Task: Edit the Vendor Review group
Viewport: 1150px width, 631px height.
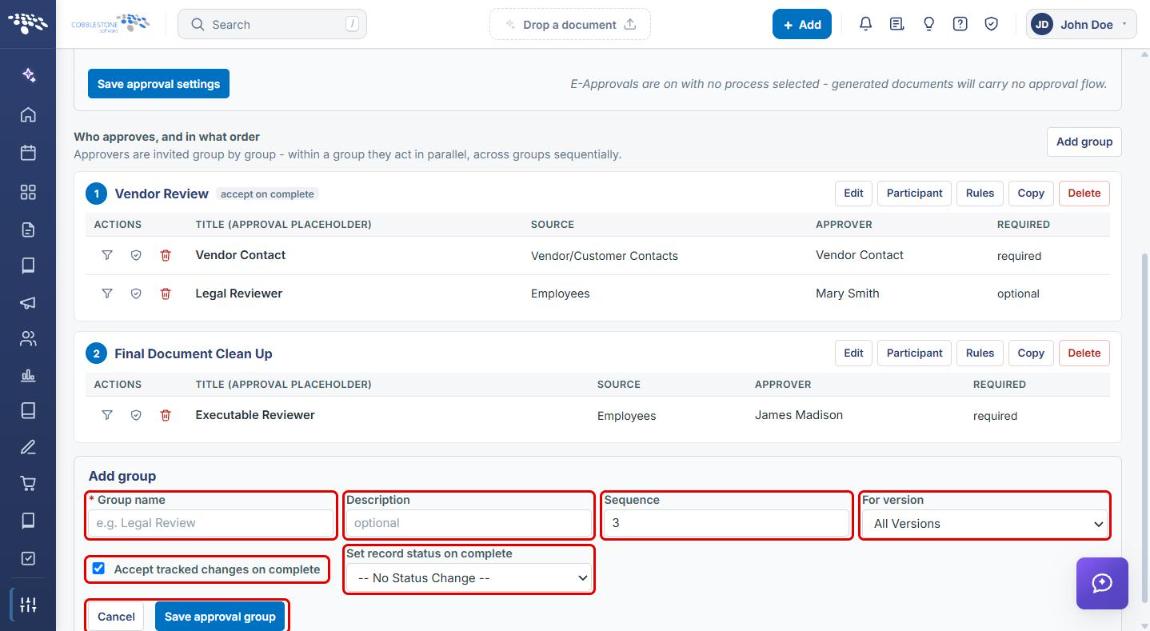Action: pyautogui.click(x=853, y=193)
